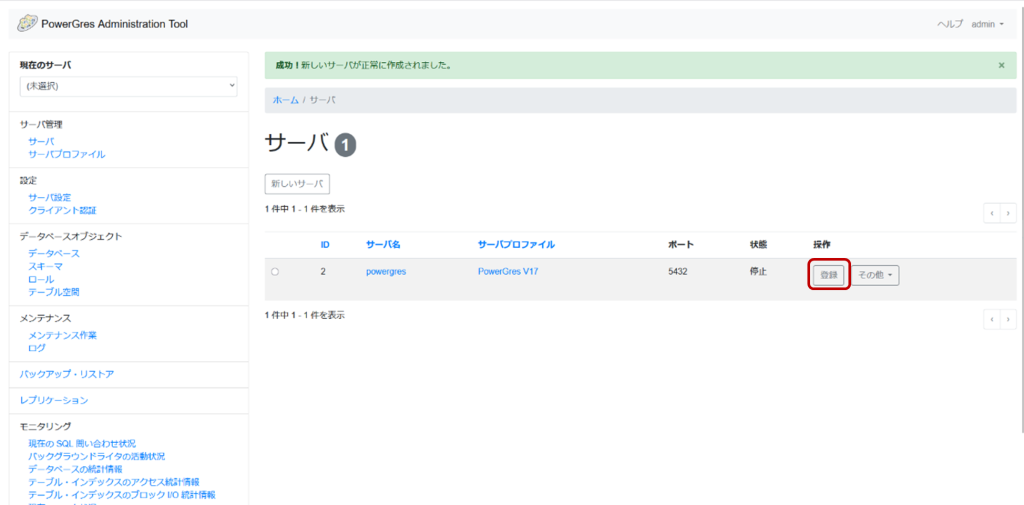Click the PowerGres Administration Tool title
This screenshot has height=505, width=1024.
click(x=114, y=24)
